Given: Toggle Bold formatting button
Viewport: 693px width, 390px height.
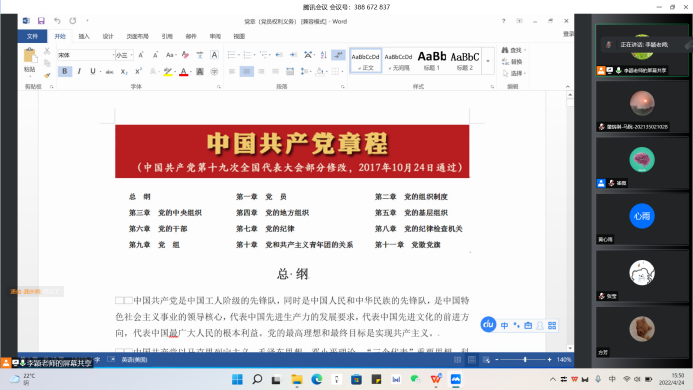Looking at the screenshot, I should [65, 71].
